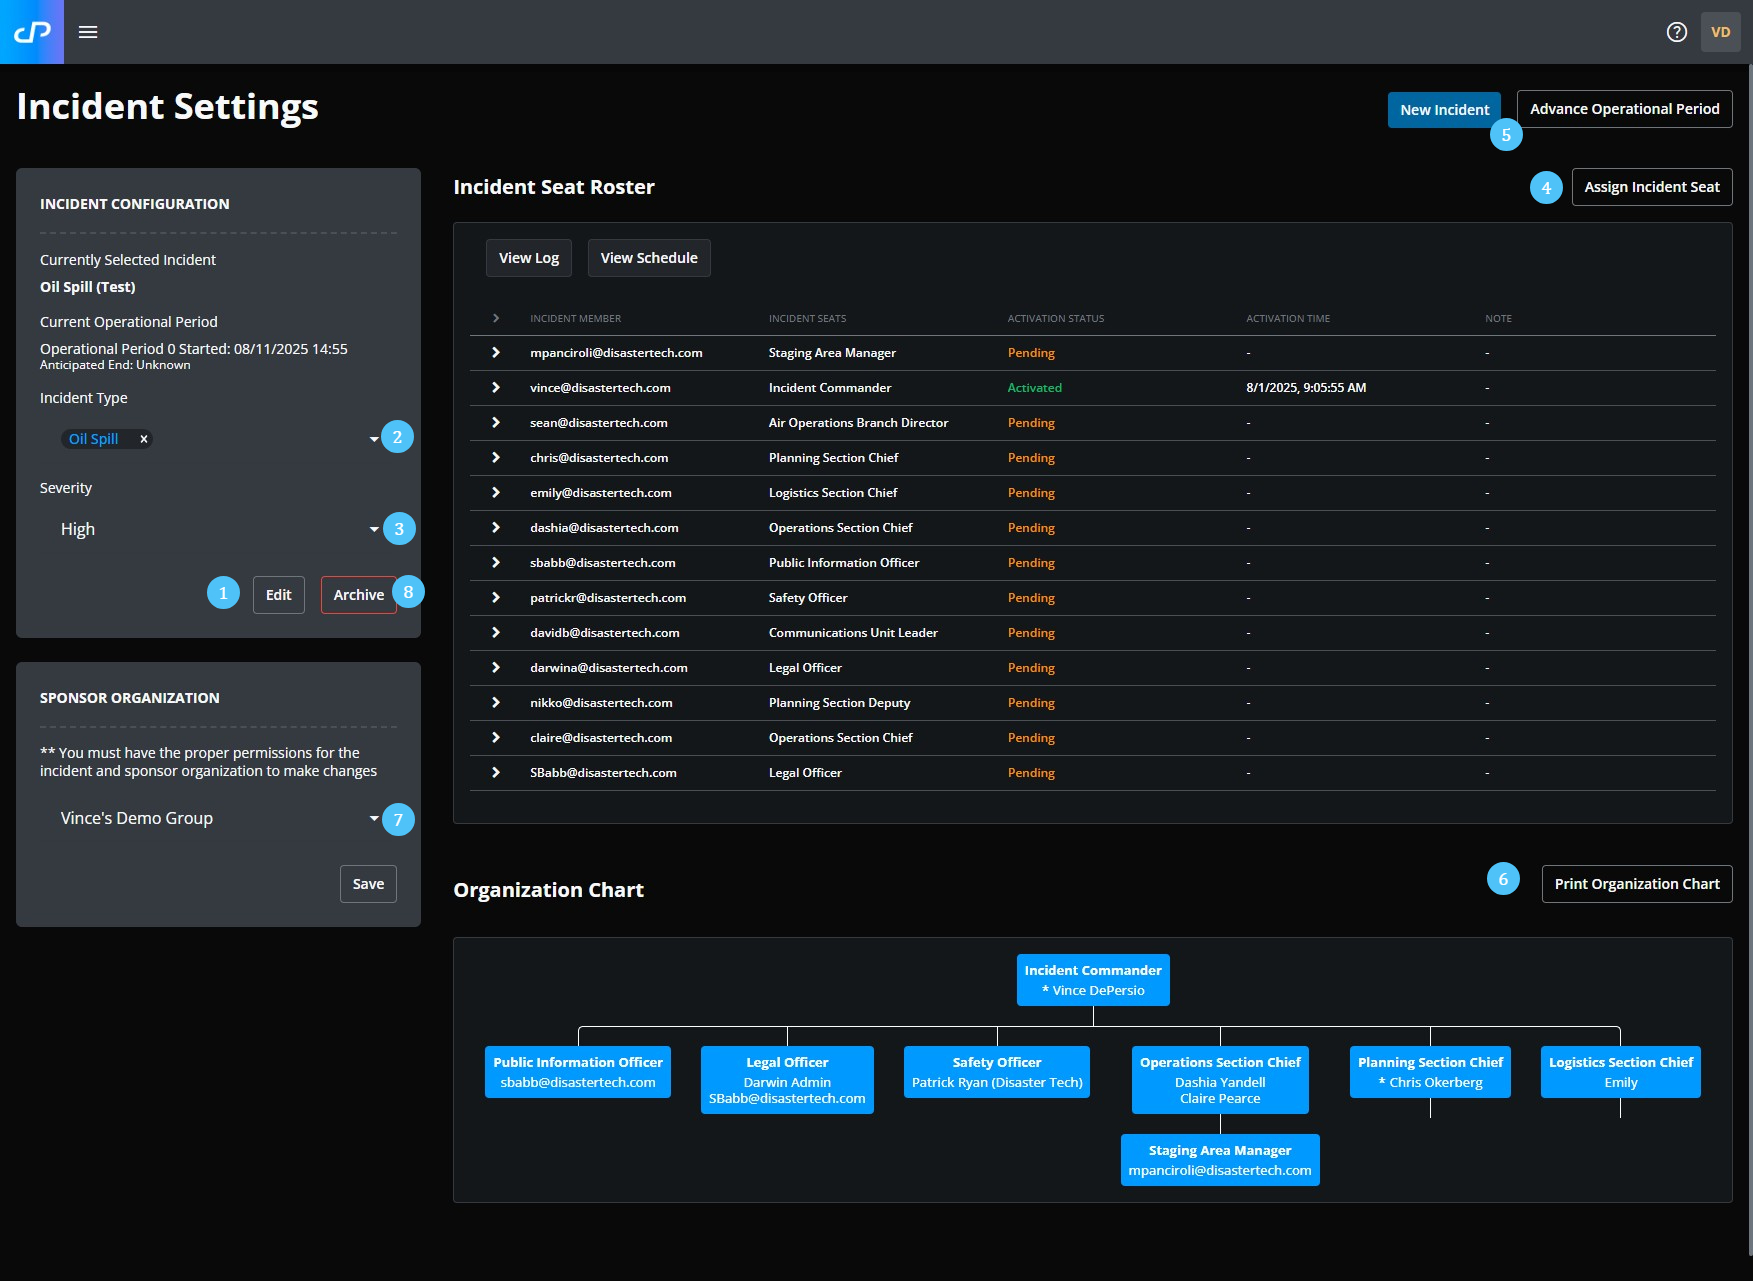Image resolution: width=1753 pixels, height=1281 pixels.
Task: Expand the vince@disastertech.com roster row
Action: pos(497,387)
